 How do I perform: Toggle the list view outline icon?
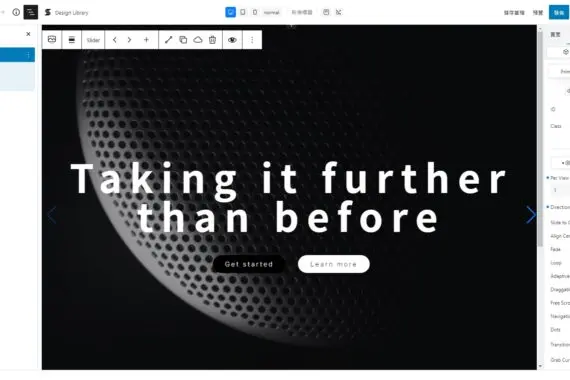(31, 12)
